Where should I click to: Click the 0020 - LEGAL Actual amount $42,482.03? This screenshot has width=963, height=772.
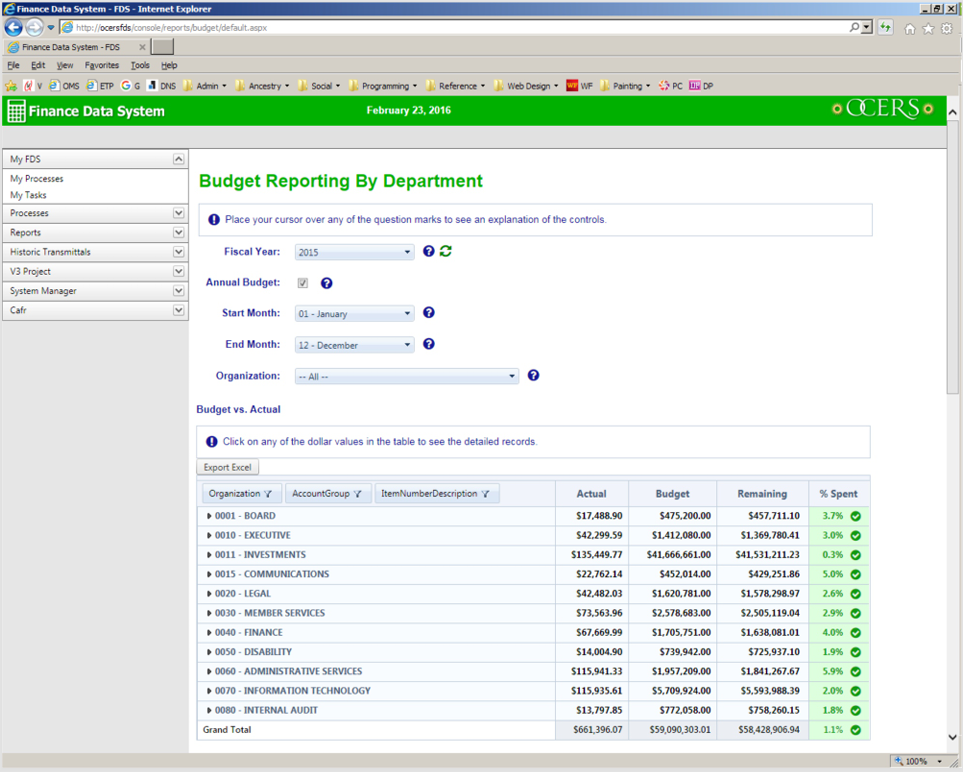point(599,594)
